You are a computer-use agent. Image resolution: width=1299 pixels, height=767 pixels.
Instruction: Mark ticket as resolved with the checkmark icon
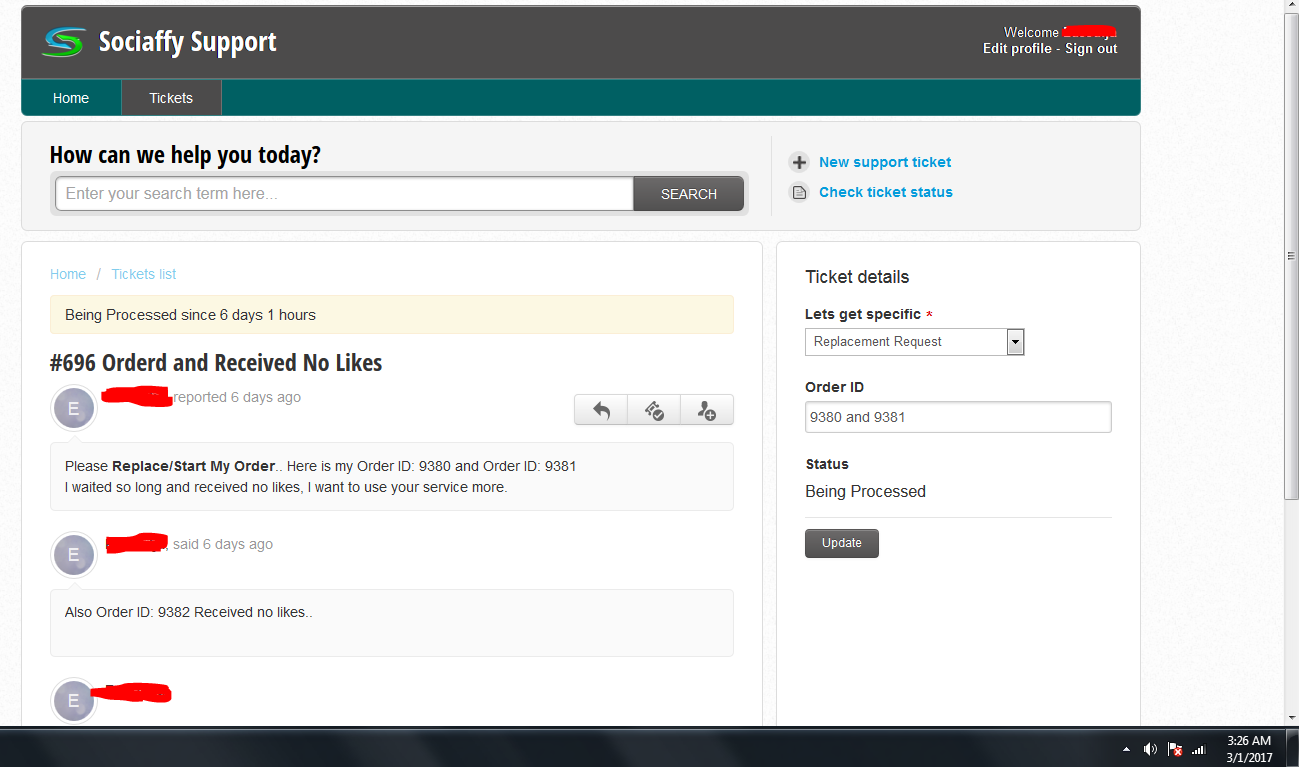(654, 410)
